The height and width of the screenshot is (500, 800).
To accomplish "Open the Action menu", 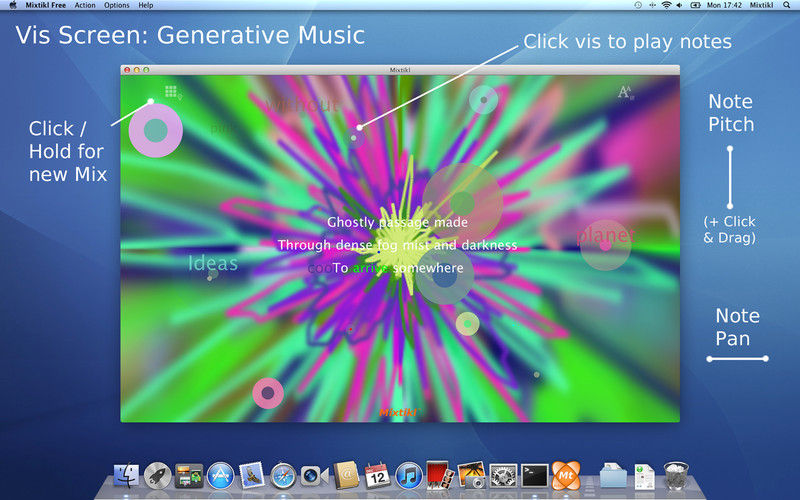I will click(x=85, y=5).
